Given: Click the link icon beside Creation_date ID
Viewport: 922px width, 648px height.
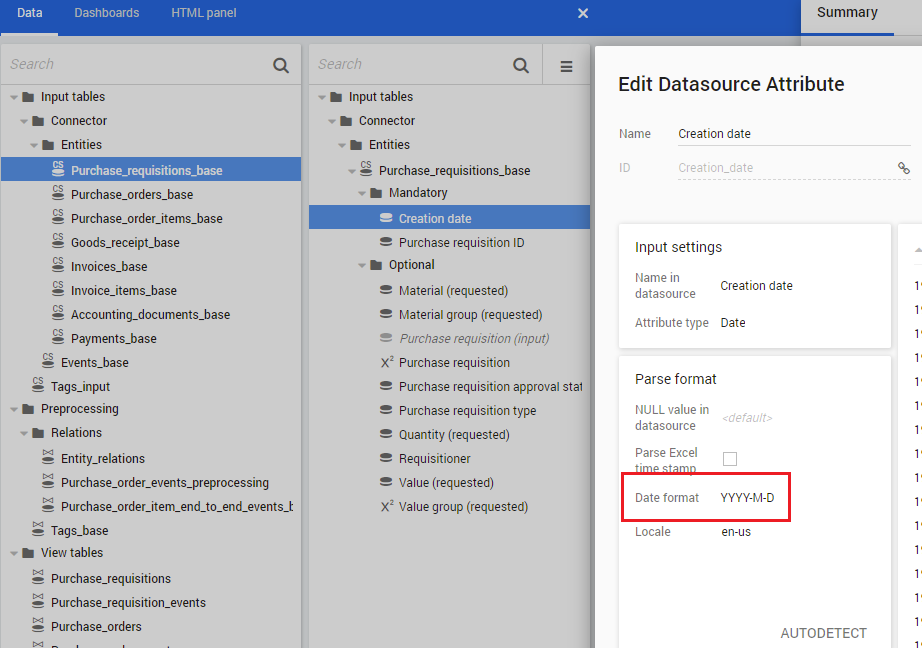Looking at the screenshot, I should click(x=903, y=168).
